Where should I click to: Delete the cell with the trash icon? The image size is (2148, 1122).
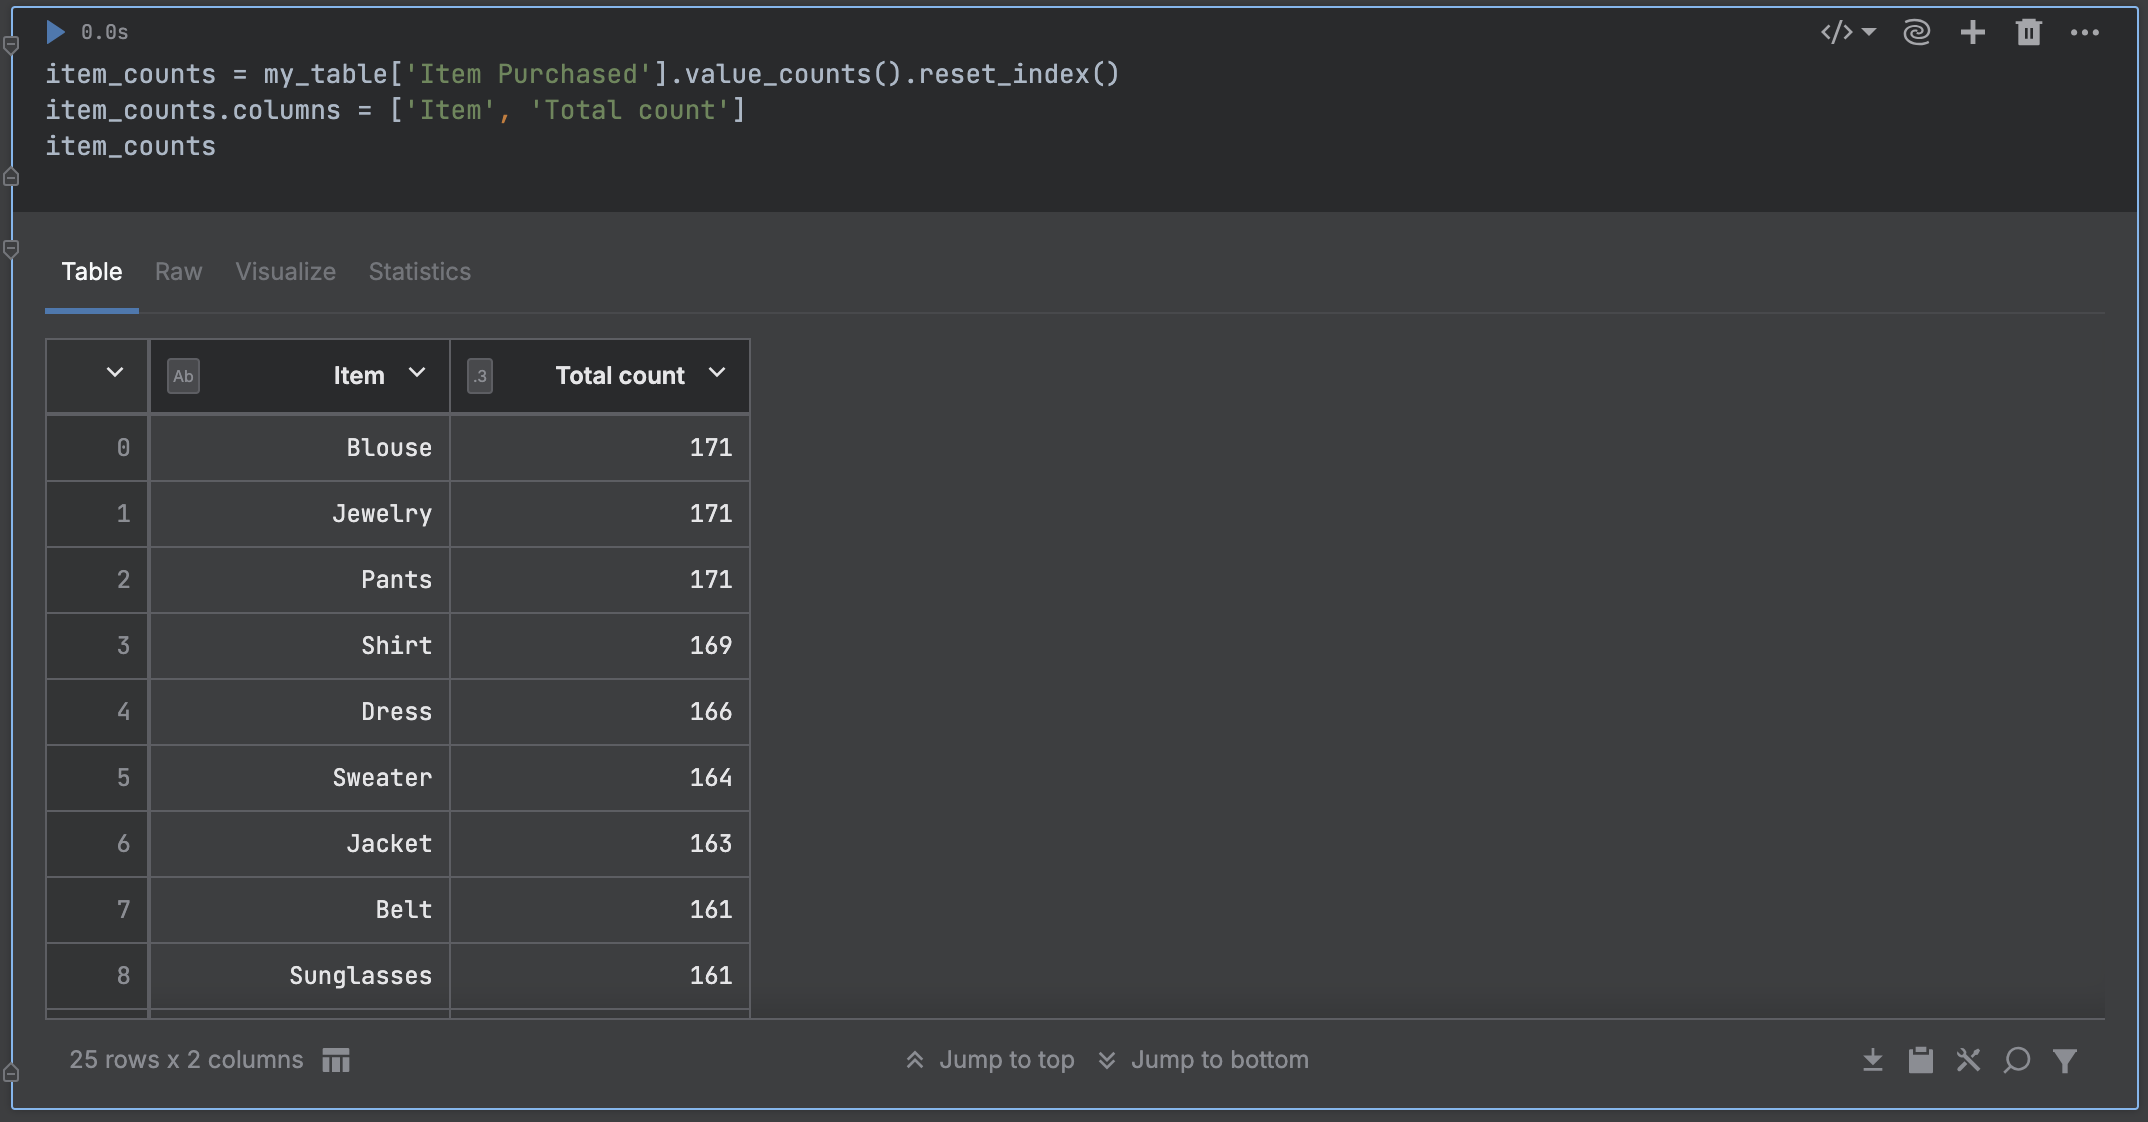click(x=2028, y=32)
